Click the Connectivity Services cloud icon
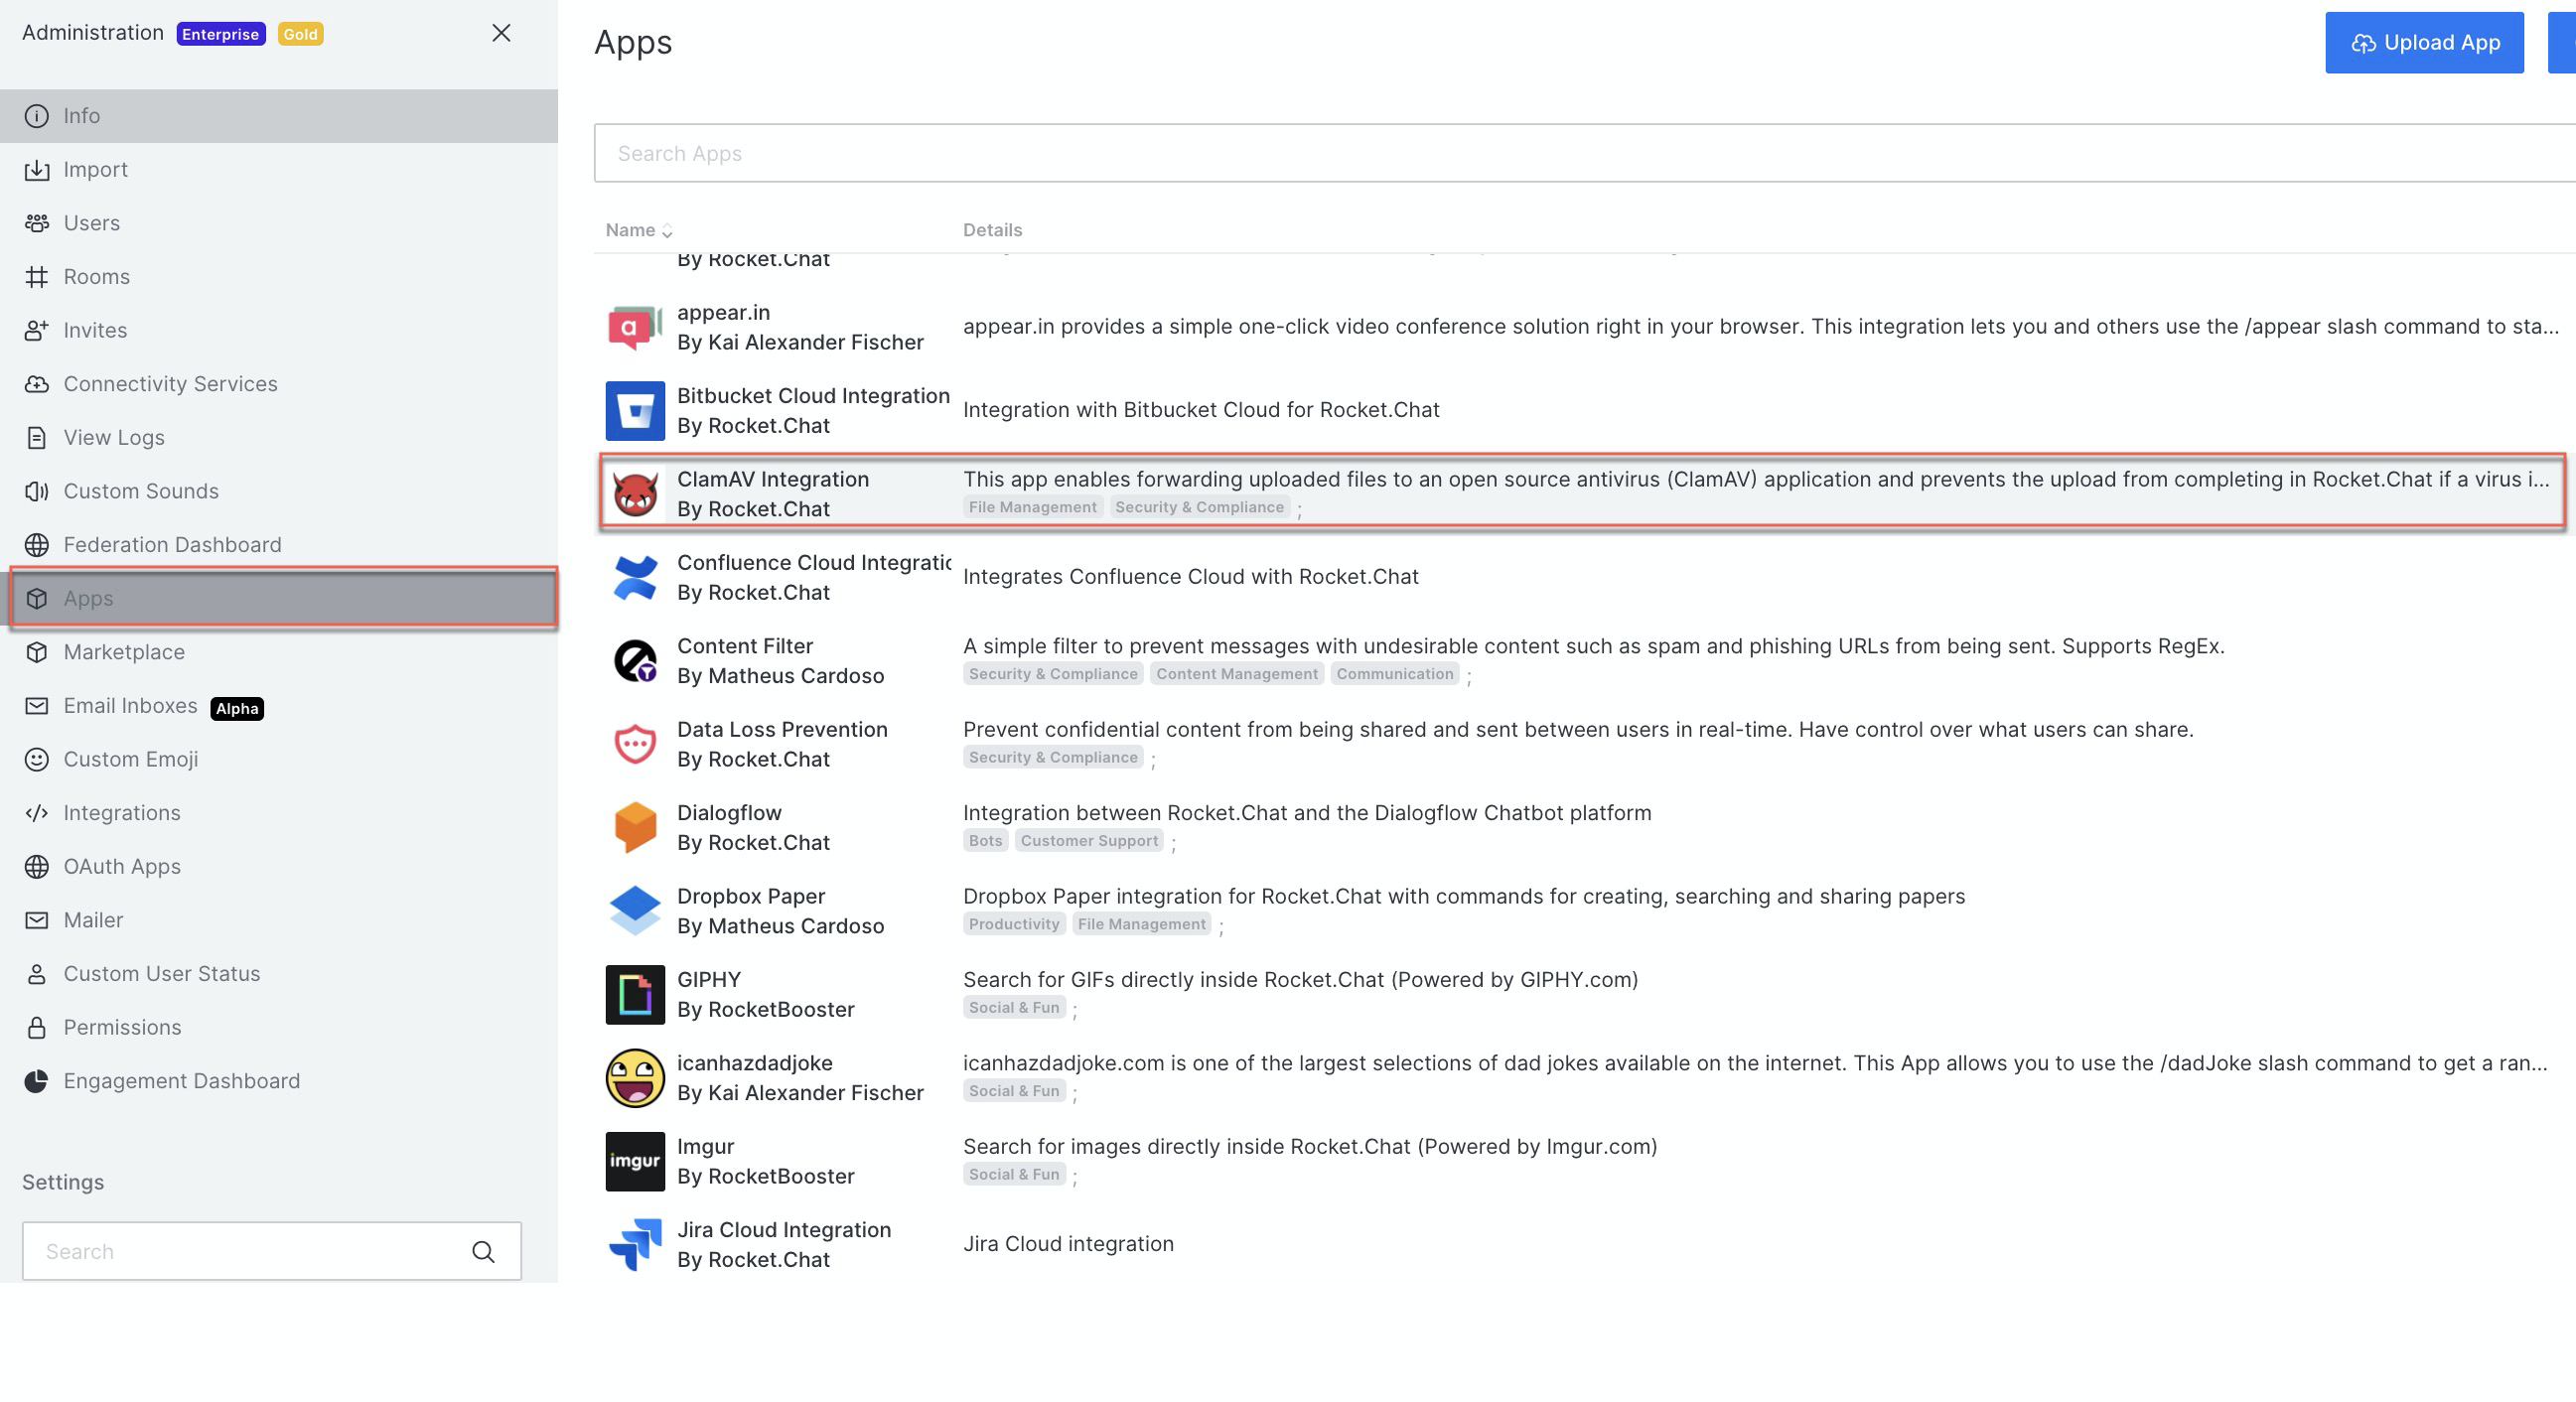Screen dimensions: 2576x1402 [x=36, y=384]
